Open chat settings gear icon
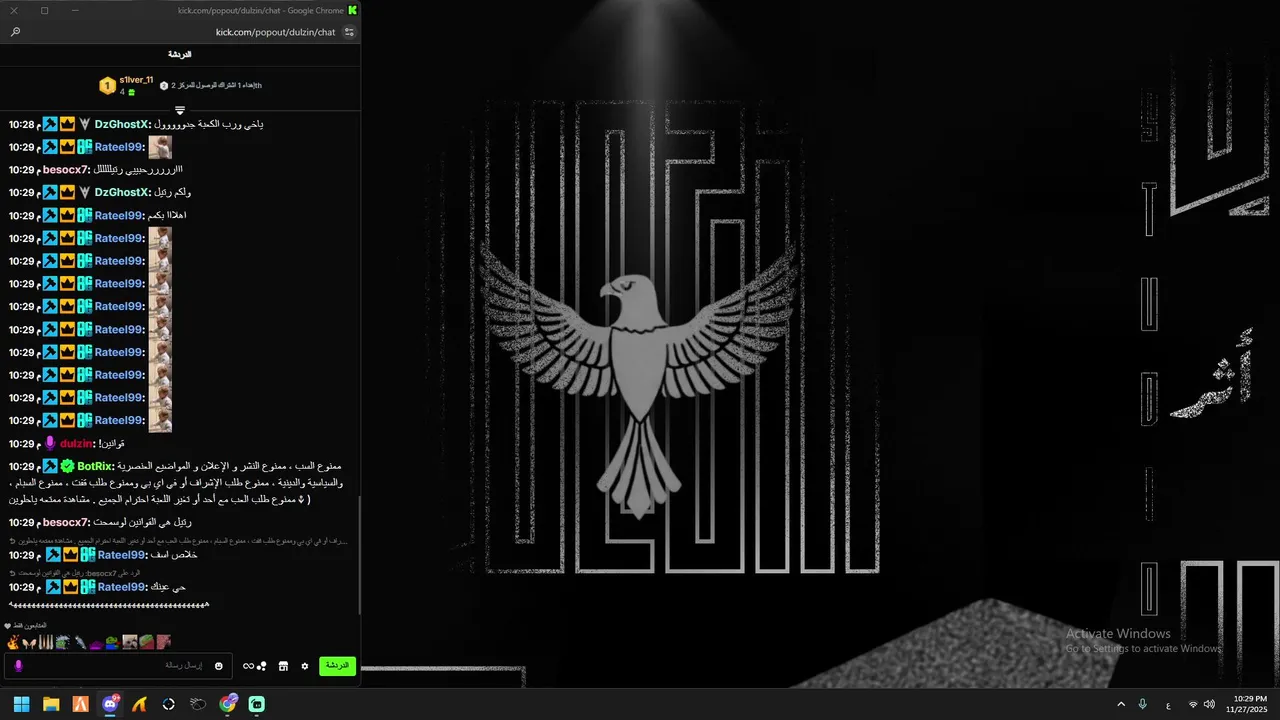 (305, 666)
